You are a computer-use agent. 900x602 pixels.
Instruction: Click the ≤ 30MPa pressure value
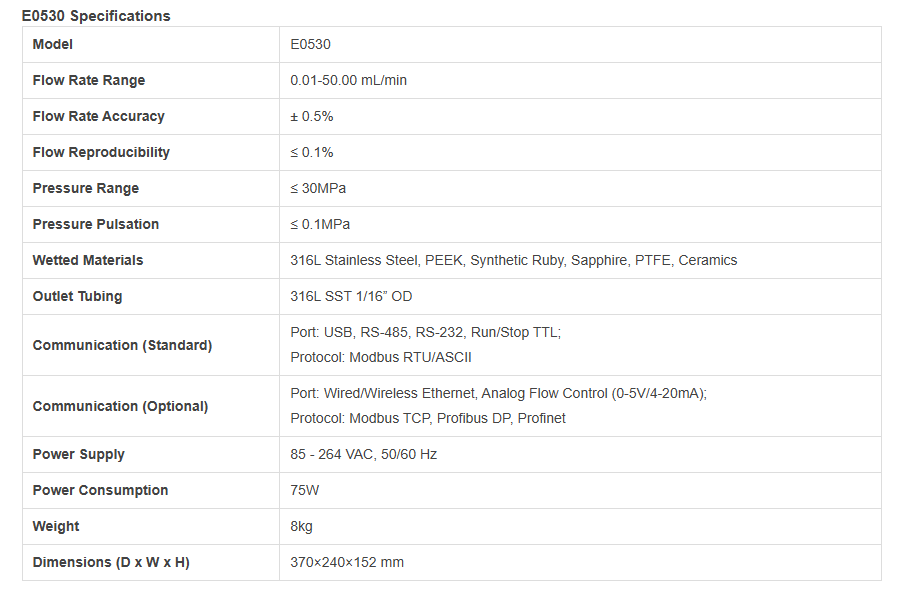point(318,188)
